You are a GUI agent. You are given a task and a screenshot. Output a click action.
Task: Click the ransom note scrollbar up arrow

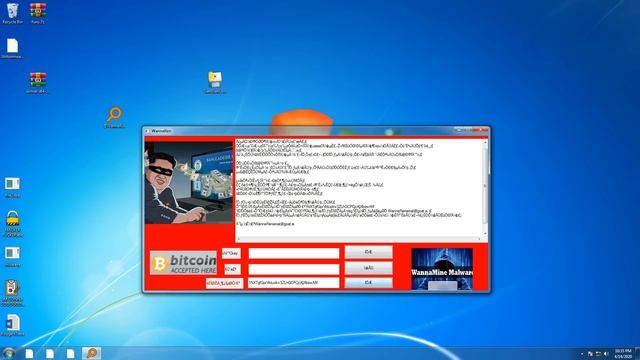pos(485,142)
